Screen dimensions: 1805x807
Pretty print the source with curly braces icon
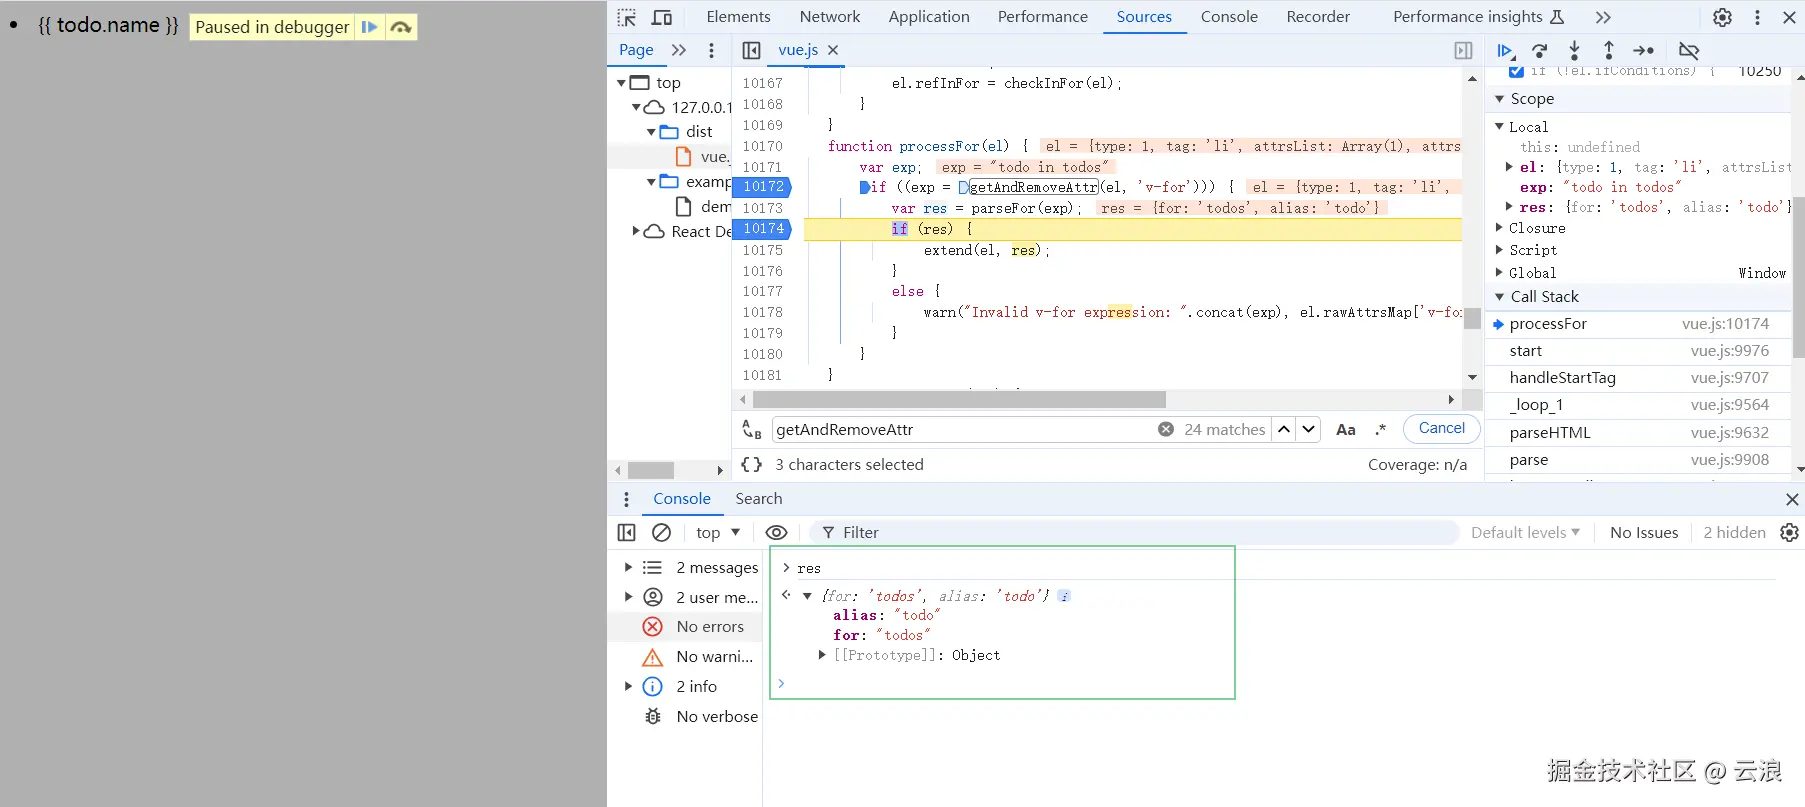pos(751,465)
